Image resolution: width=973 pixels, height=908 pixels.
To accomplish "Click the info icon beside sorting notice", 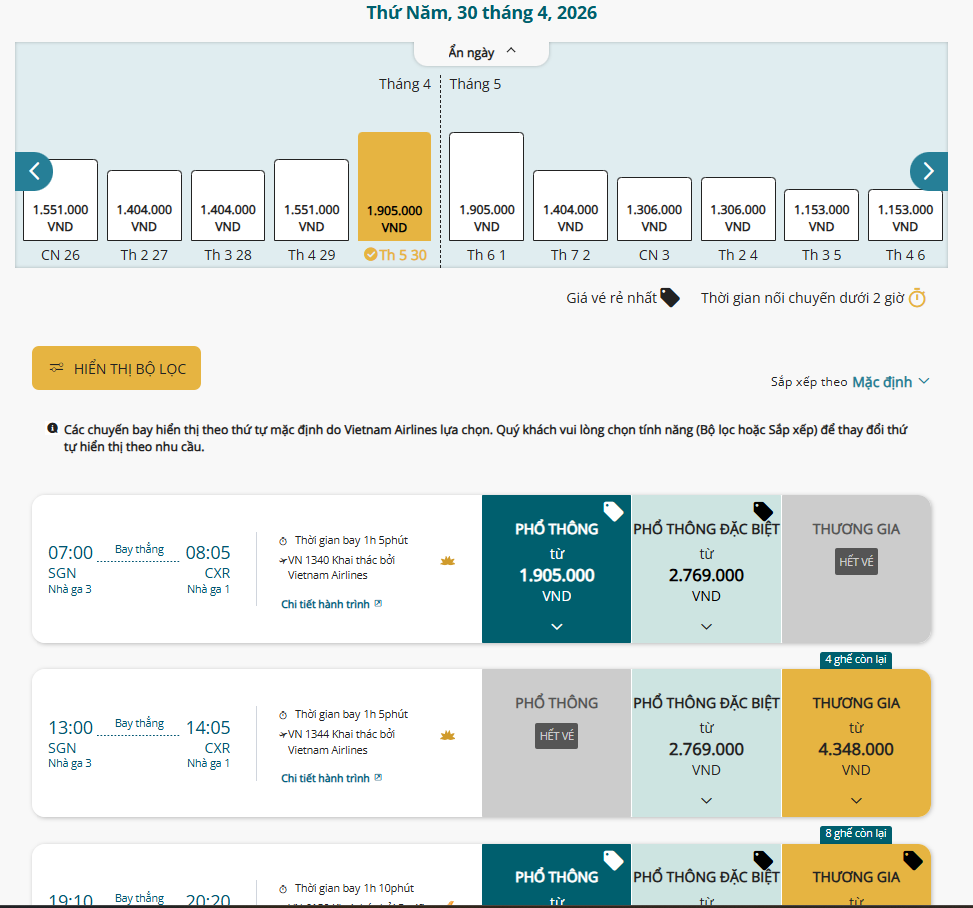I will [x=52, y=429].
